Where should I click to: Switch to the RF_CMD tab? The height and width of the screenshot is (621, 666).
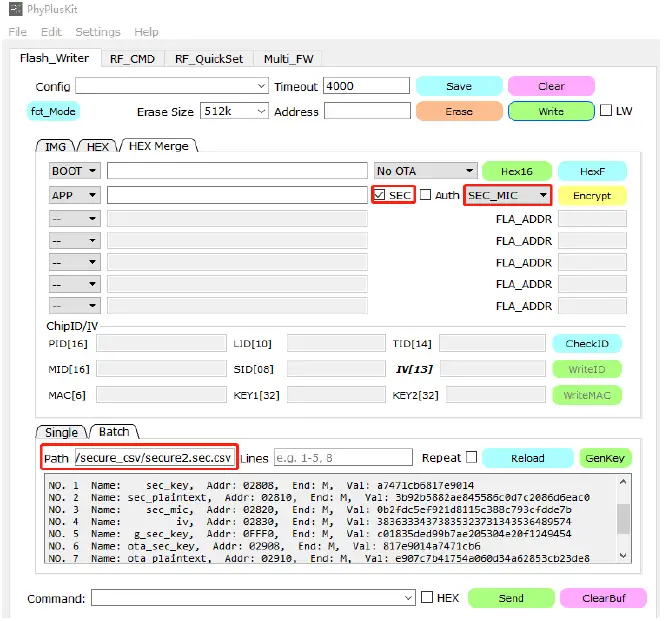click(132, 59)
